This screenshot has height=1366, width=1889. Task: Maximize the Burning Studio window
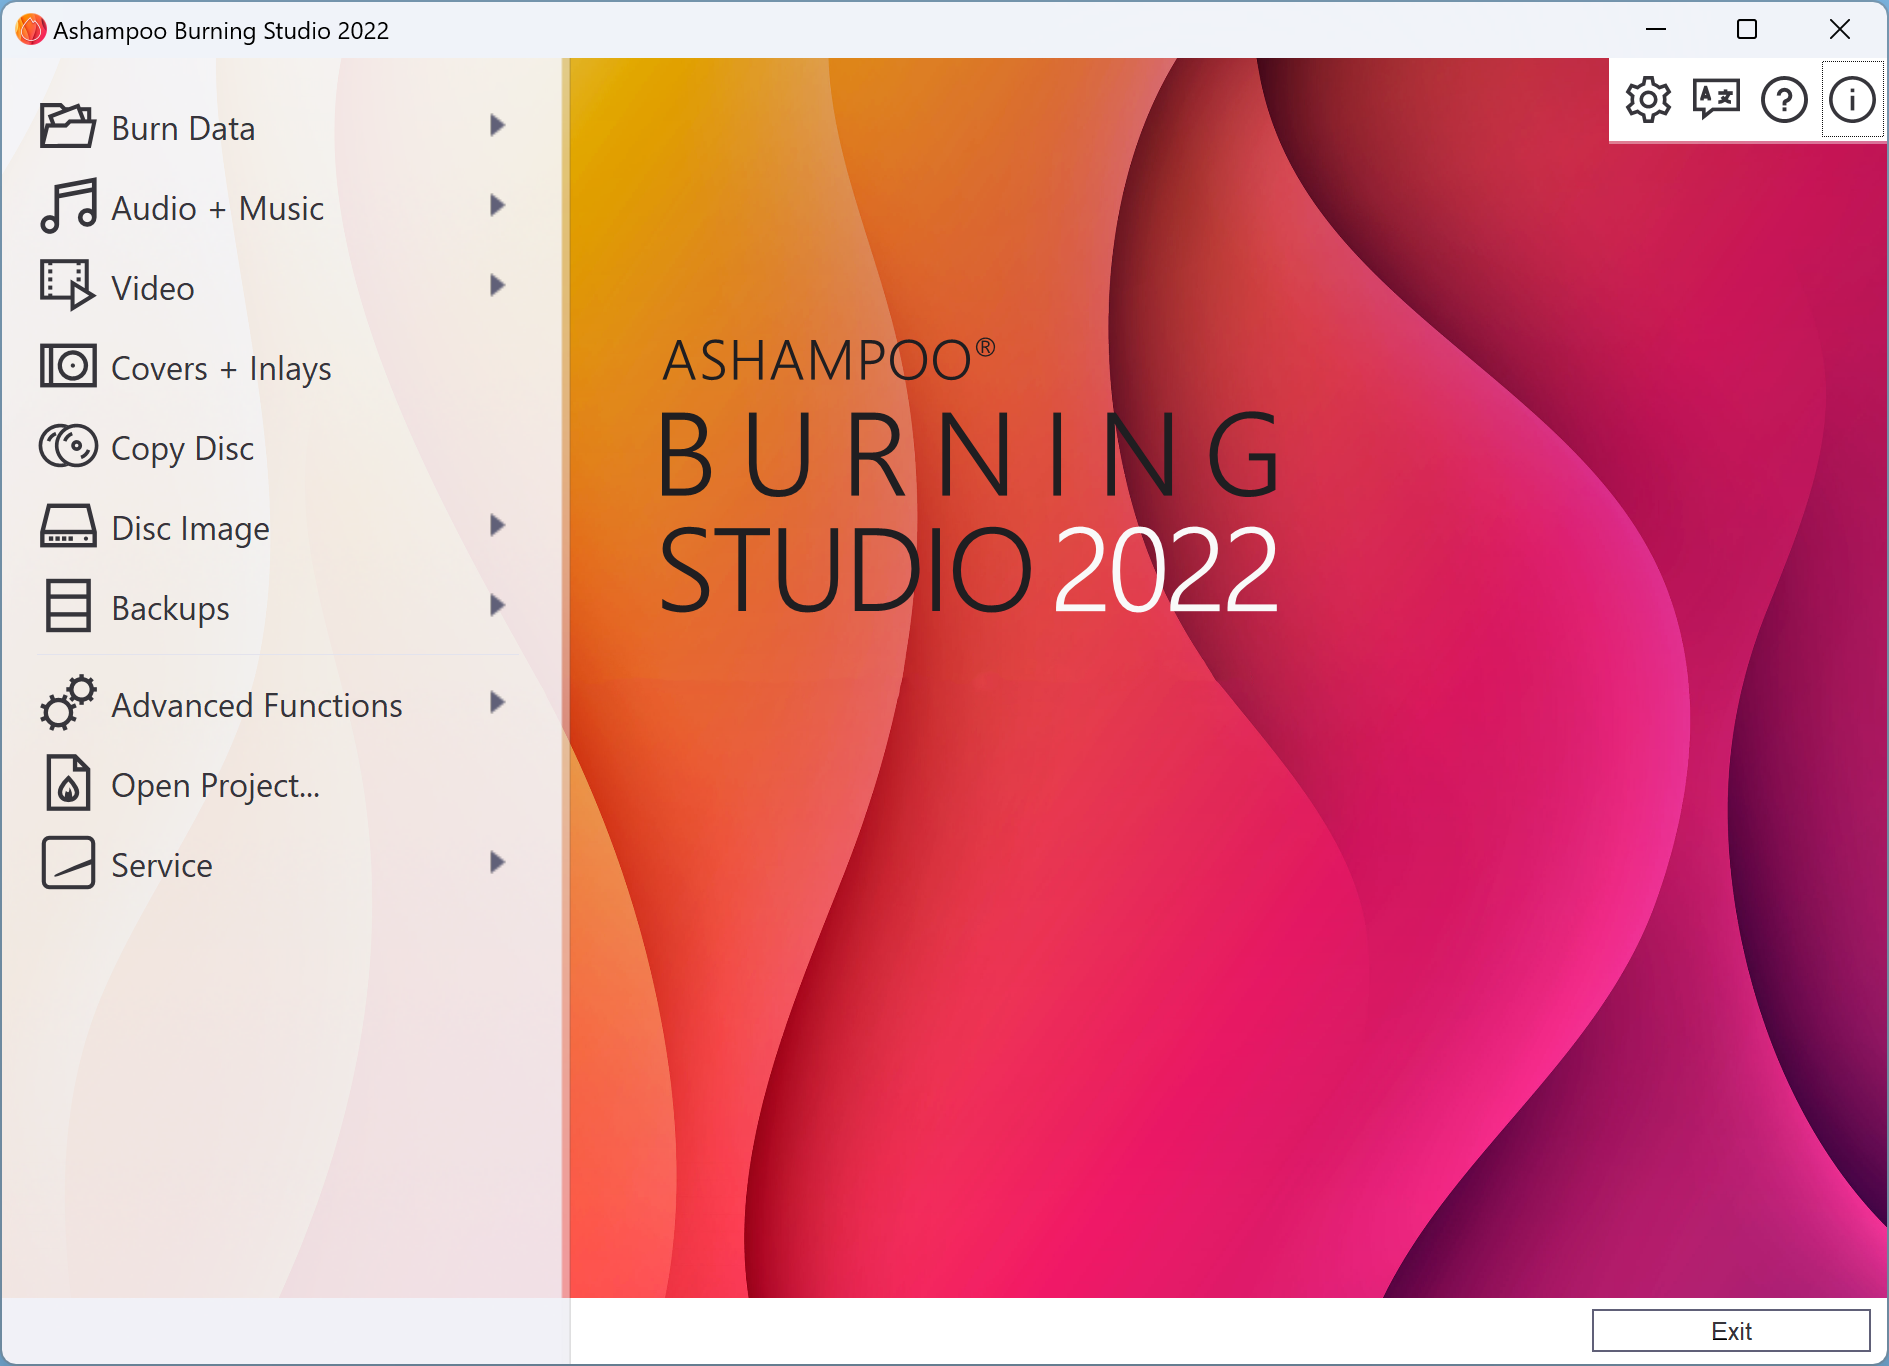coord(1747,29)
